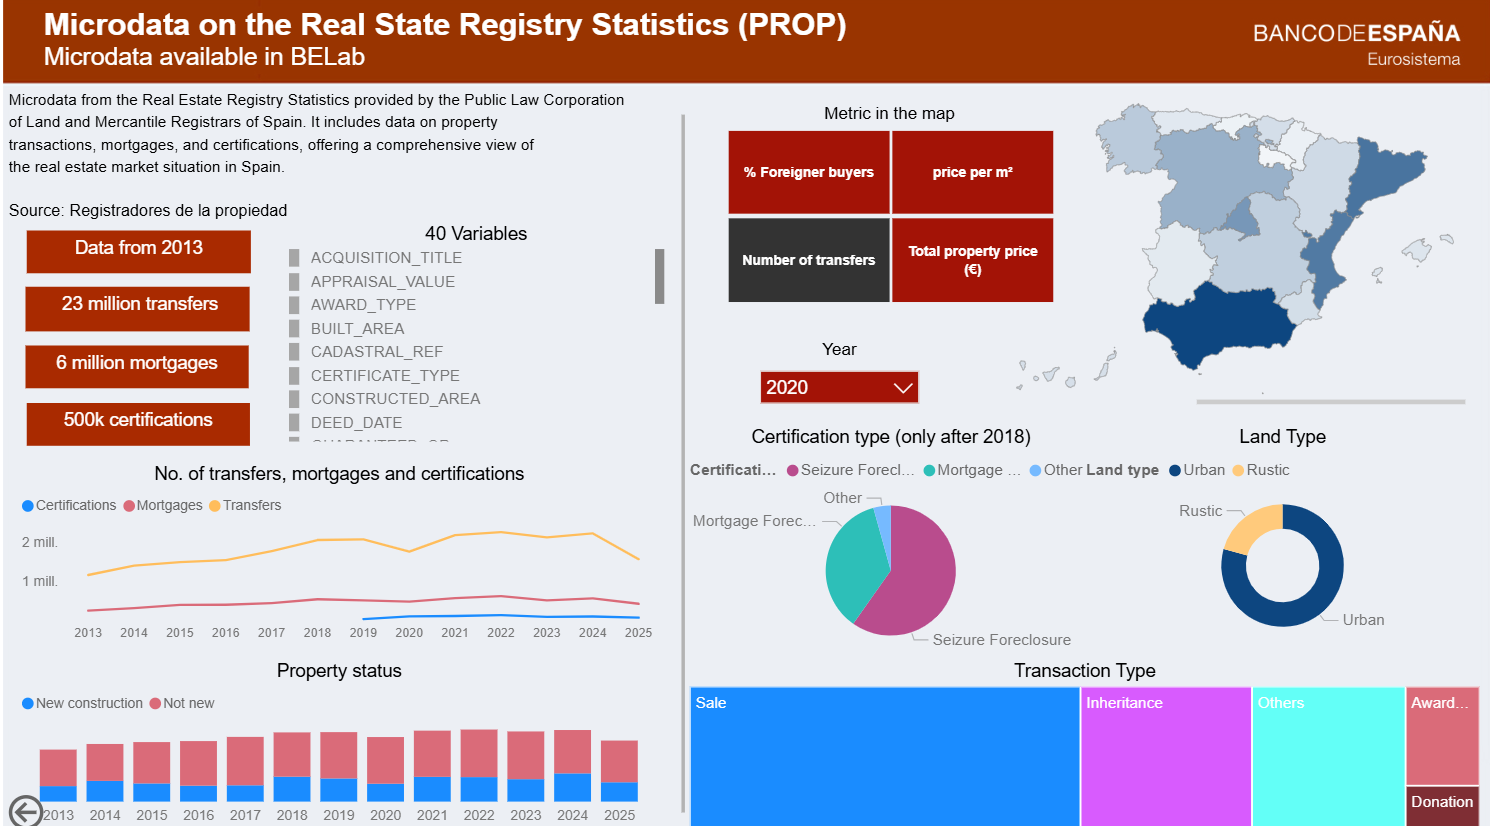This screenshot has height=826, width=1490.
Task: Click the Sale block in the treemap
Action: 884,756
